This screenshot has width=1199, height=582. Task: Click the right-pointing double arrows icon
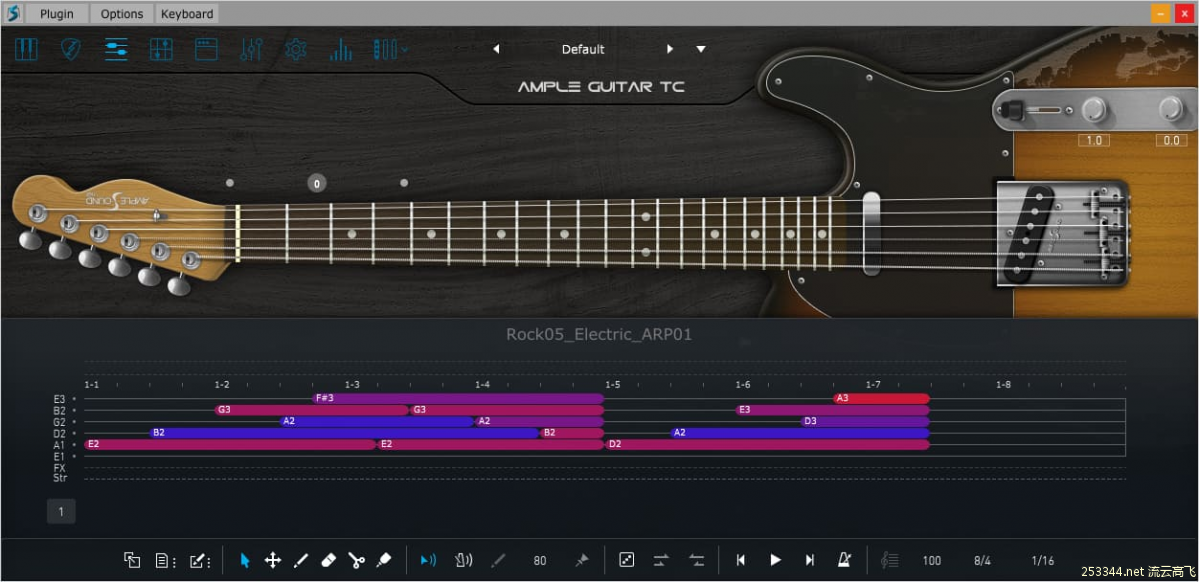(661, 561)
